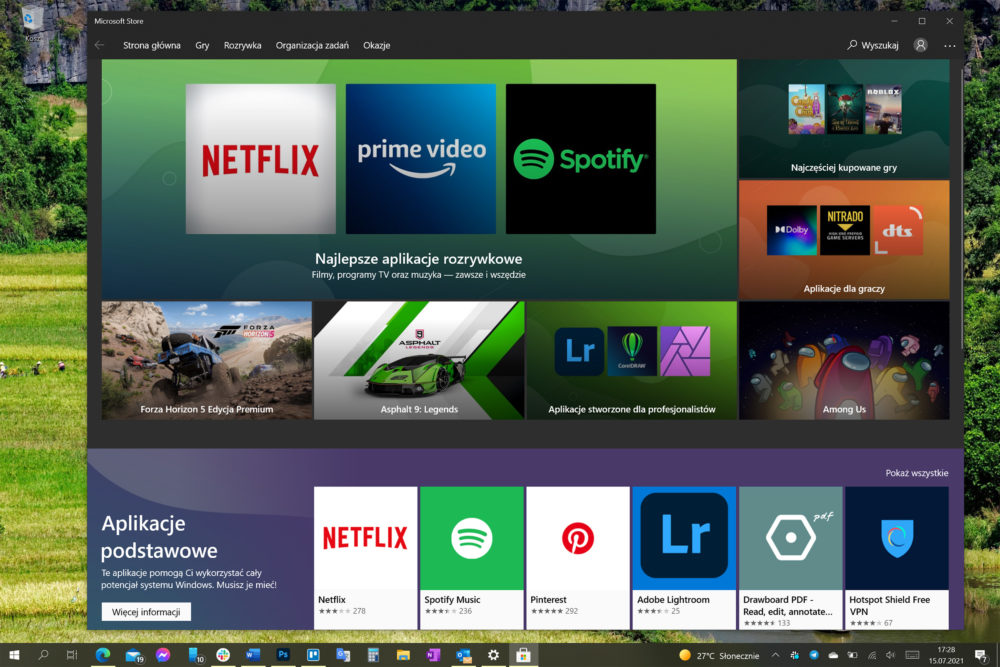Click the Telegram tray icon
Image resolution: width=1000 pixels, height=667 pixels.
(x=814, y=655)
